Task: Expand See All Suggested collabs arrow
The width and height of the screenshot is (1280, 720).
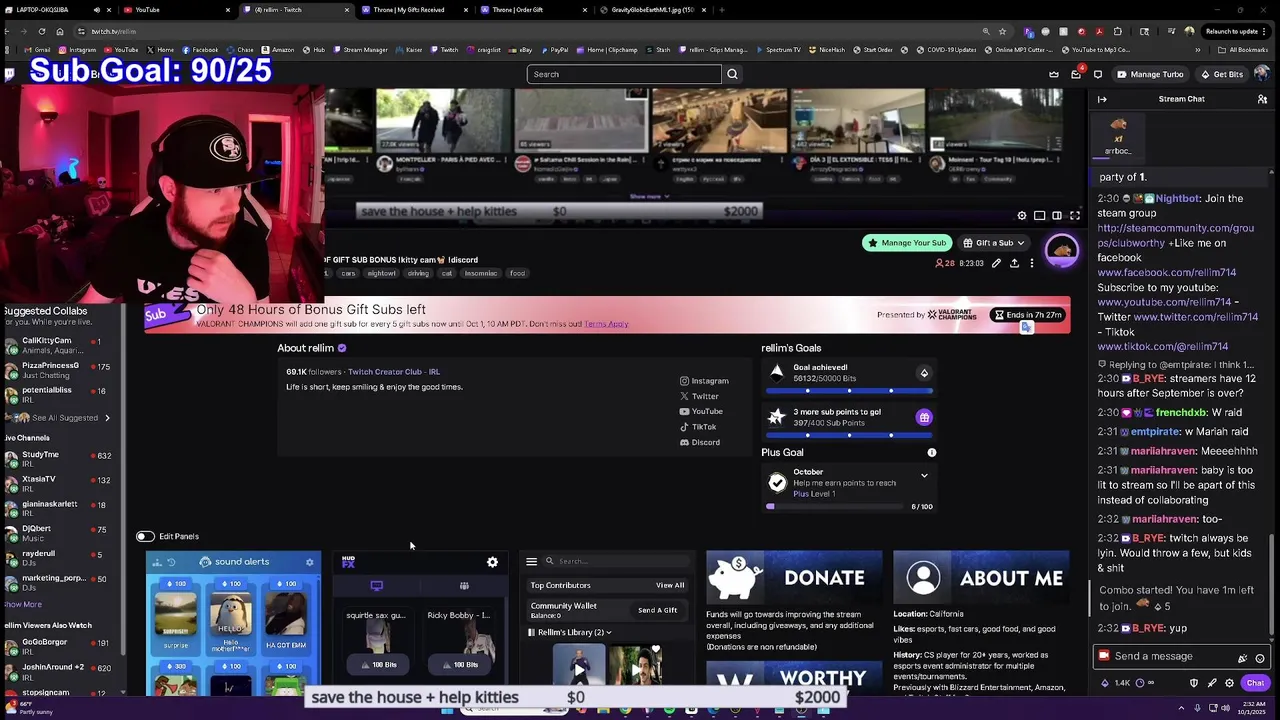Action: (107, 418)
